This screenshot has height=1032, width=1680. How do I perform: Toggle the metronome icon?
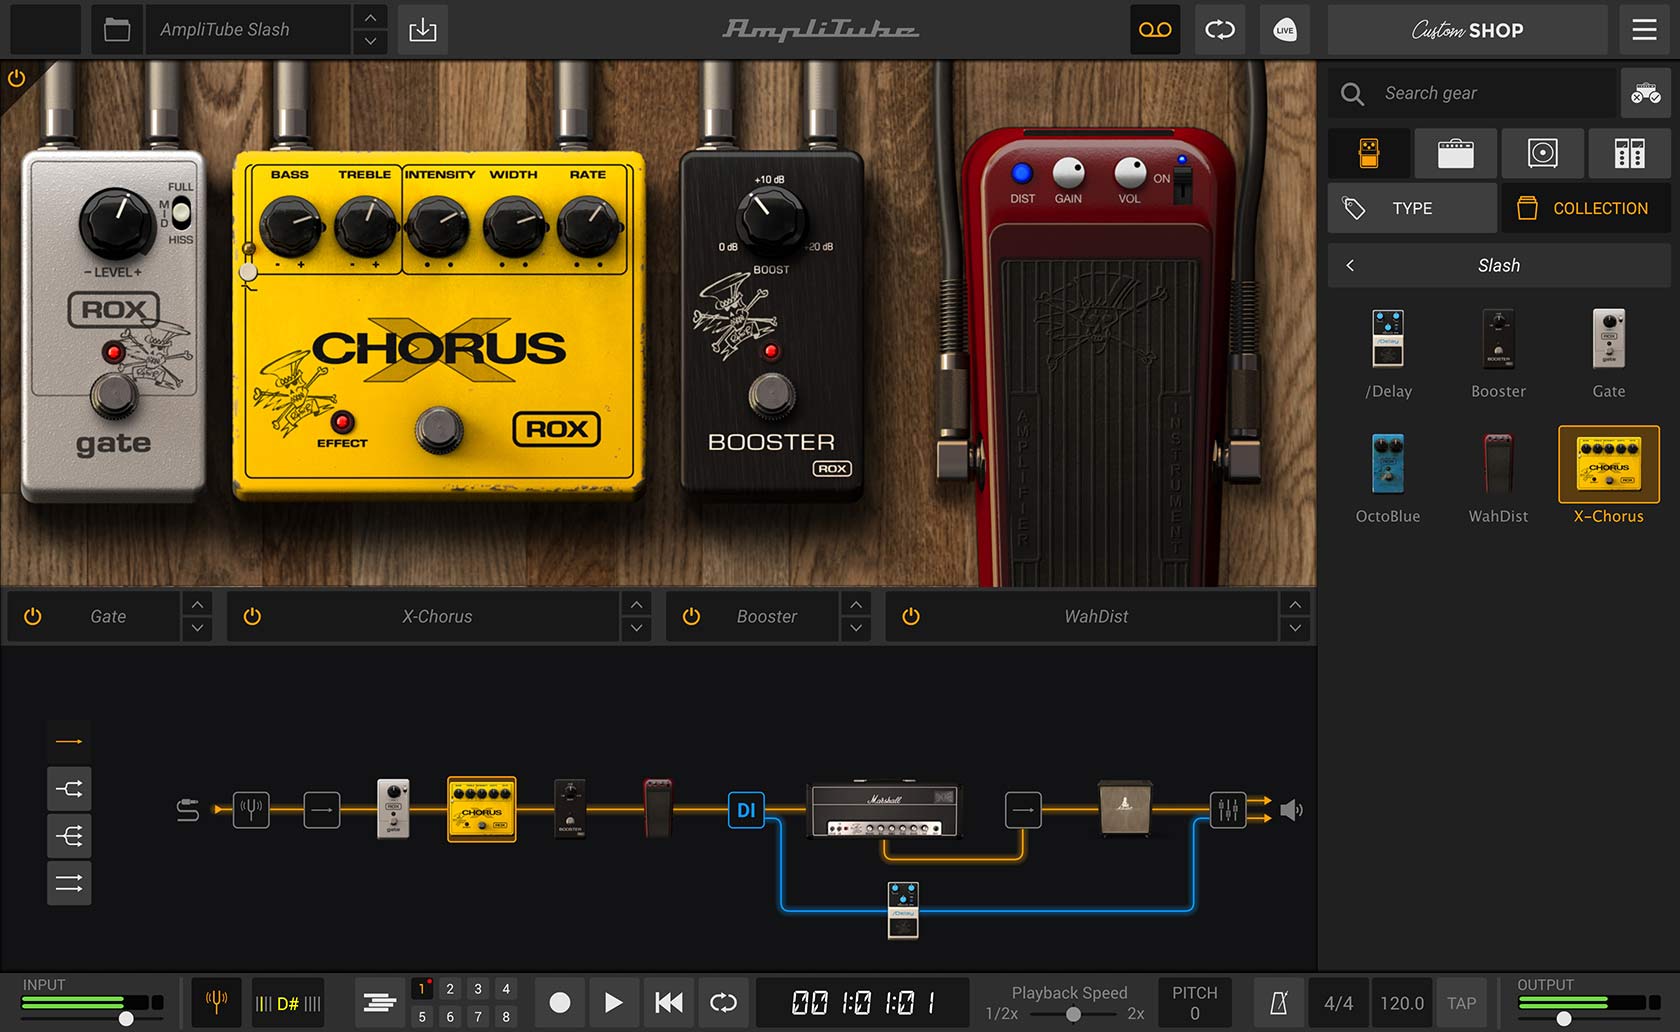1279,1003
